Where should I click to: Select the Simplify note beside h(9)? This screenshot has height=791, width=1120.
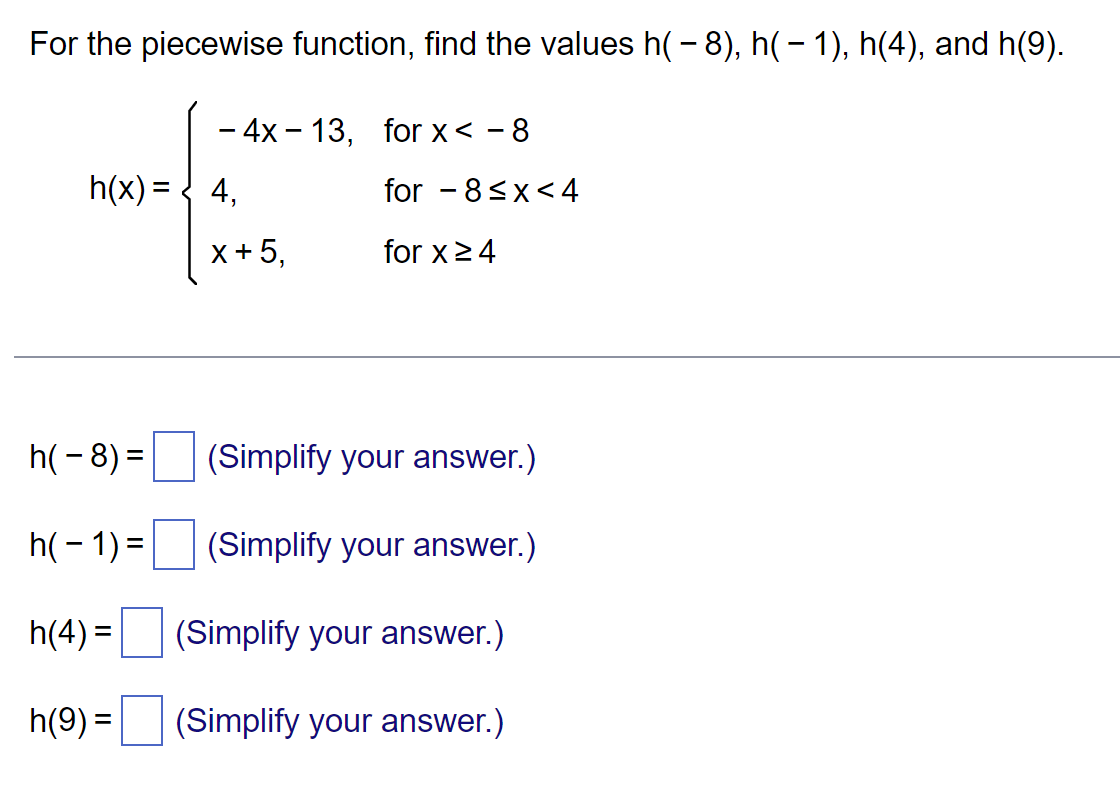coord(339,721)
